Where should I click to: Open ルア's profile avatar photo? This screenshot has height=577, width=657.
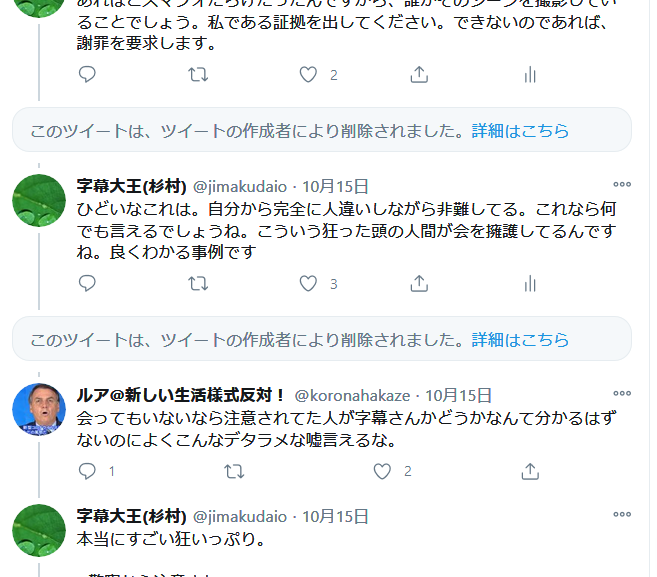39,409
